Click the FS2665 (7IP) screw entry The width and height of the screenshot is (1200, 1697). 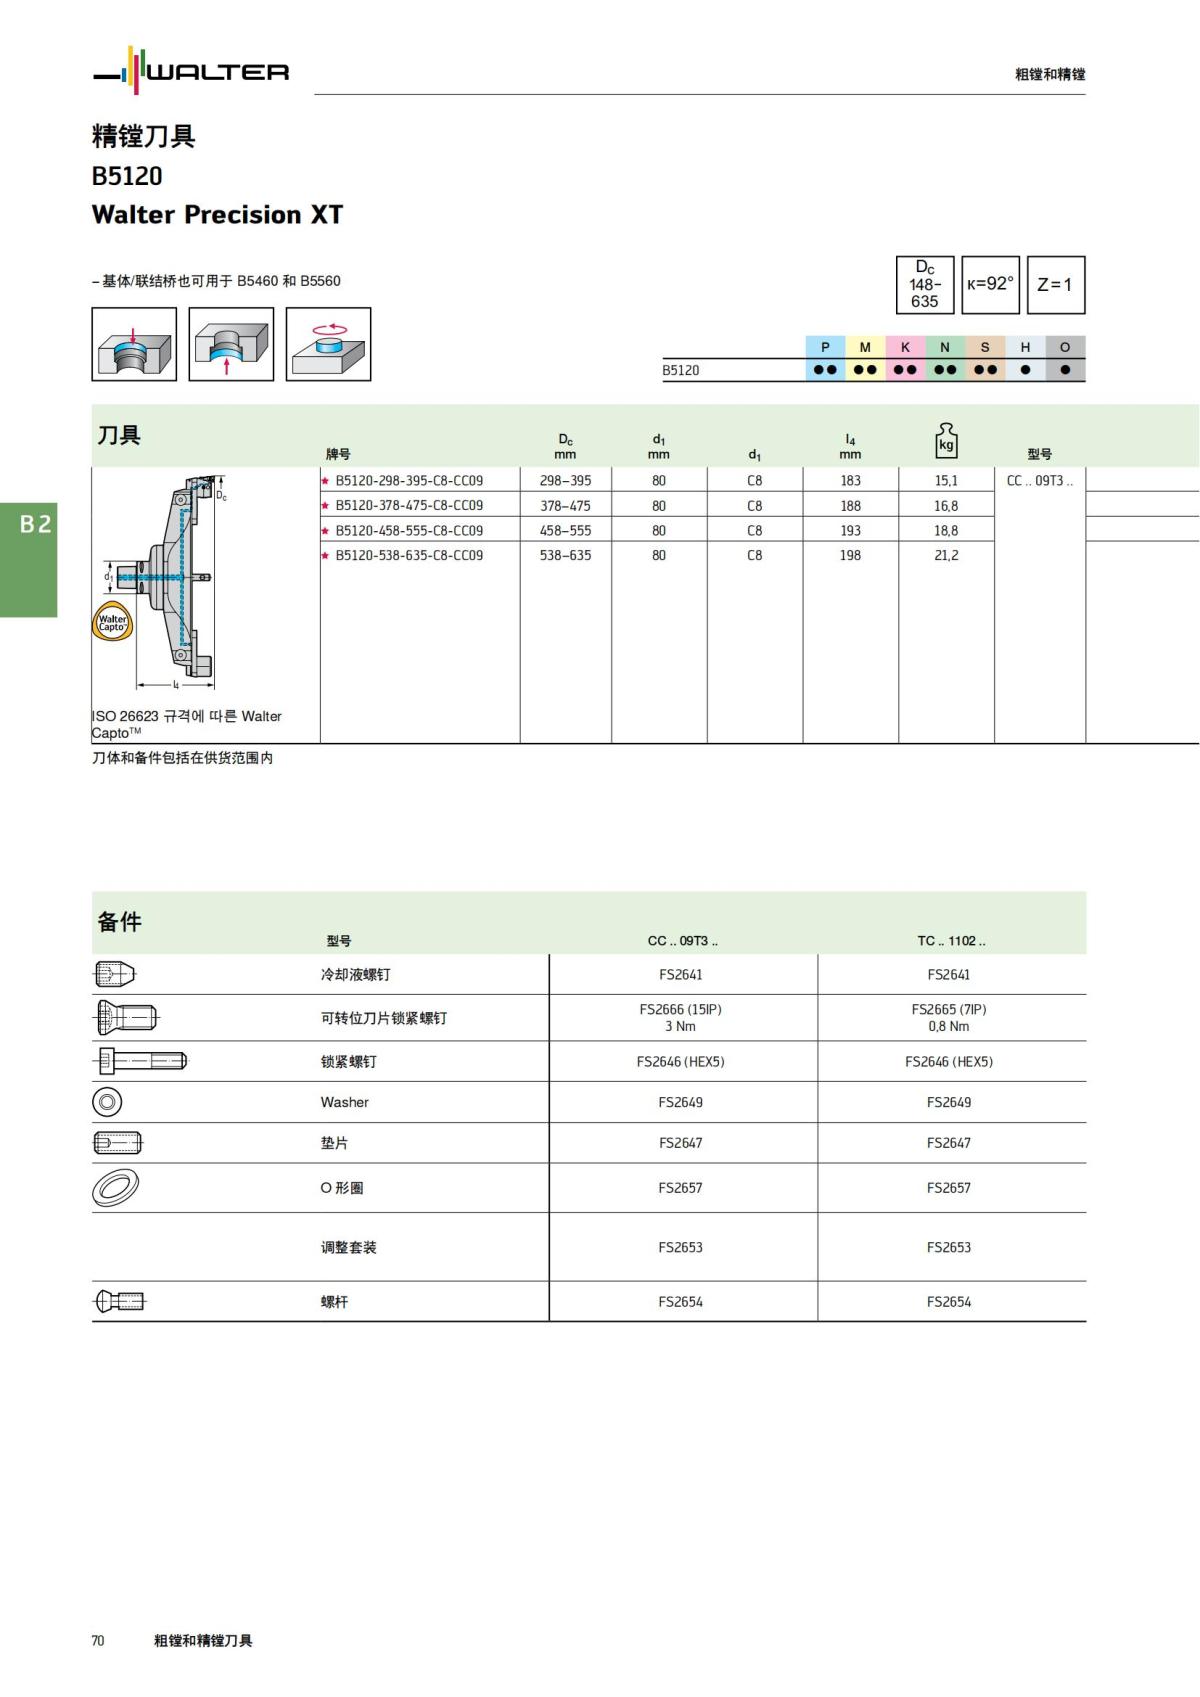click(x=949, y=1010)
